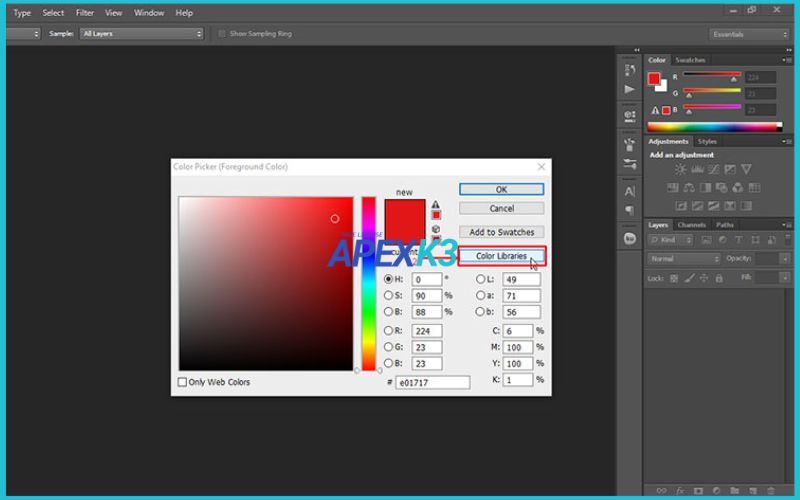
Task: Open the History panel icon in the dock
Action: [630, 69]
